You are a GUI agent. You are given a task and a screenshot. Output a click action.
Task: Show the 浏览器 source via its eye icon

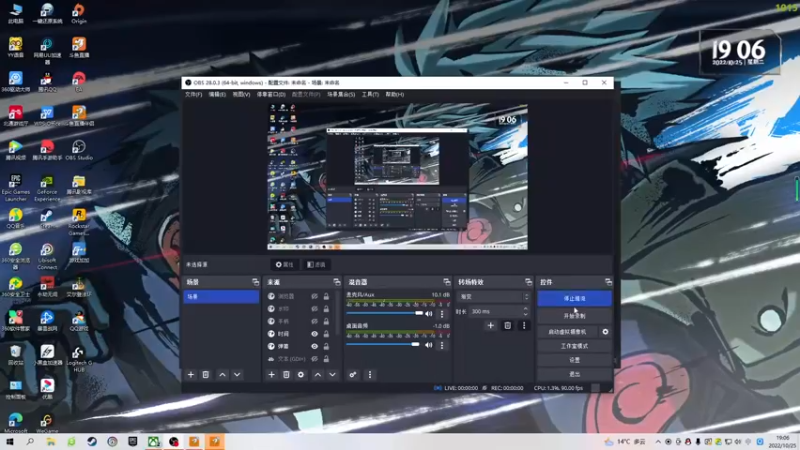coord(314,296)
